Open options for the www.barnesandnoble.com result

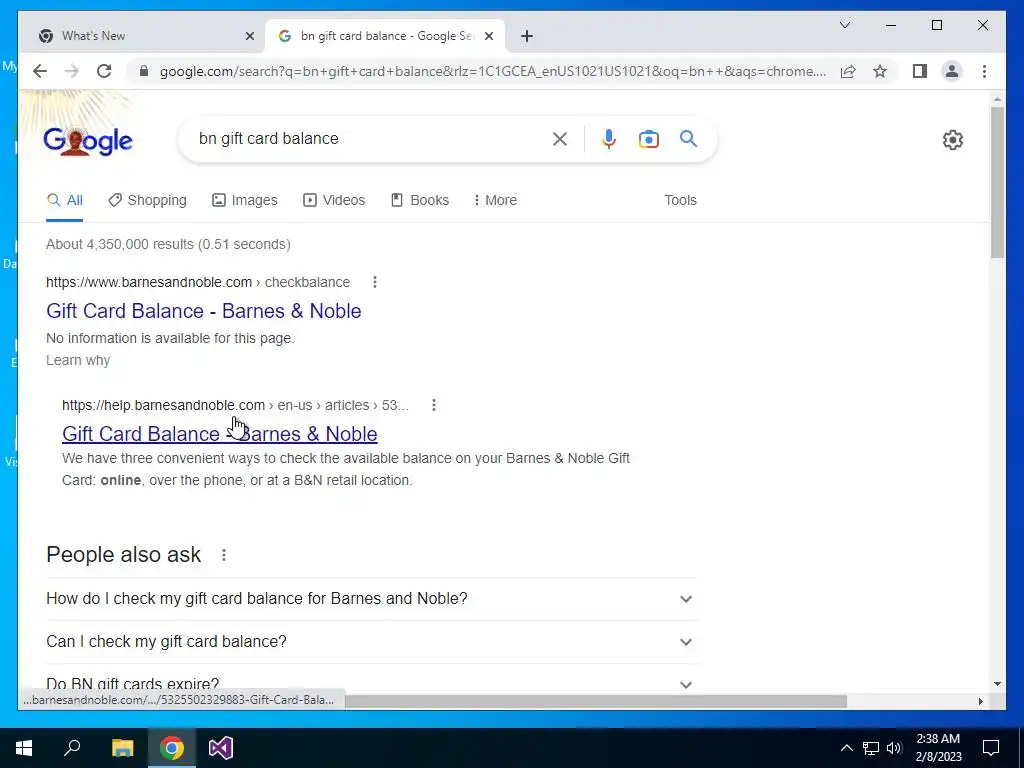pyautogui.click(x=374, y=282)
